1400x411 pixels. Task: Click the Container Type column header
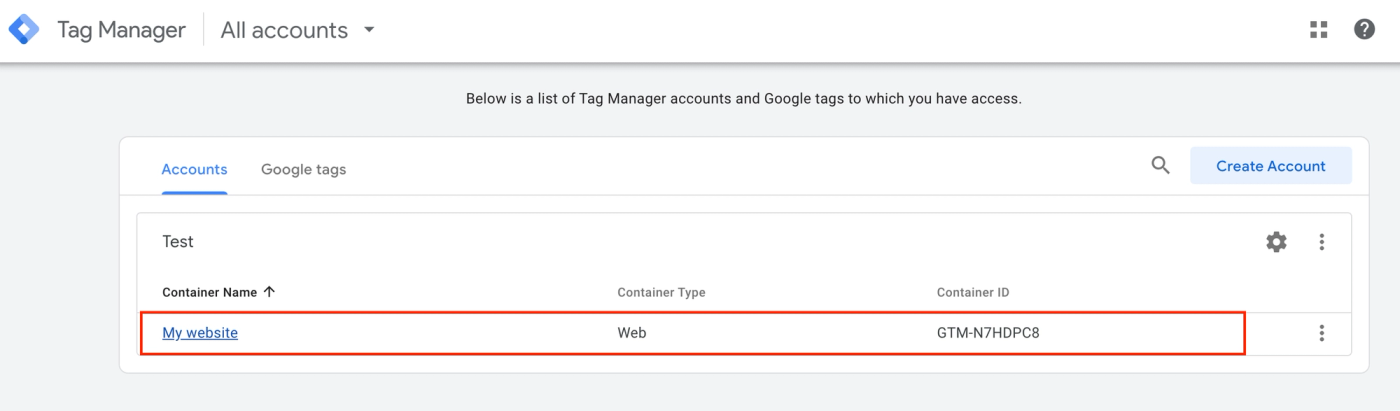point(661,292)
